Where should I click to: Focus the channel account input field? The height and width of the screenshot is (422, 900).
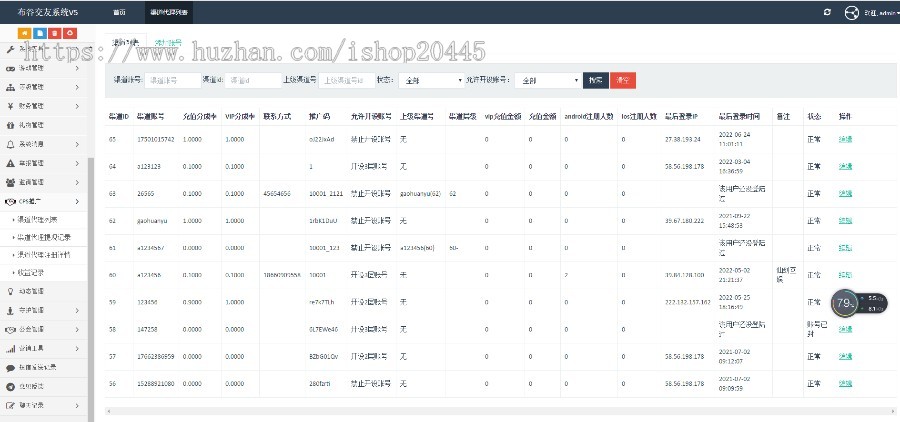(172, 80)
